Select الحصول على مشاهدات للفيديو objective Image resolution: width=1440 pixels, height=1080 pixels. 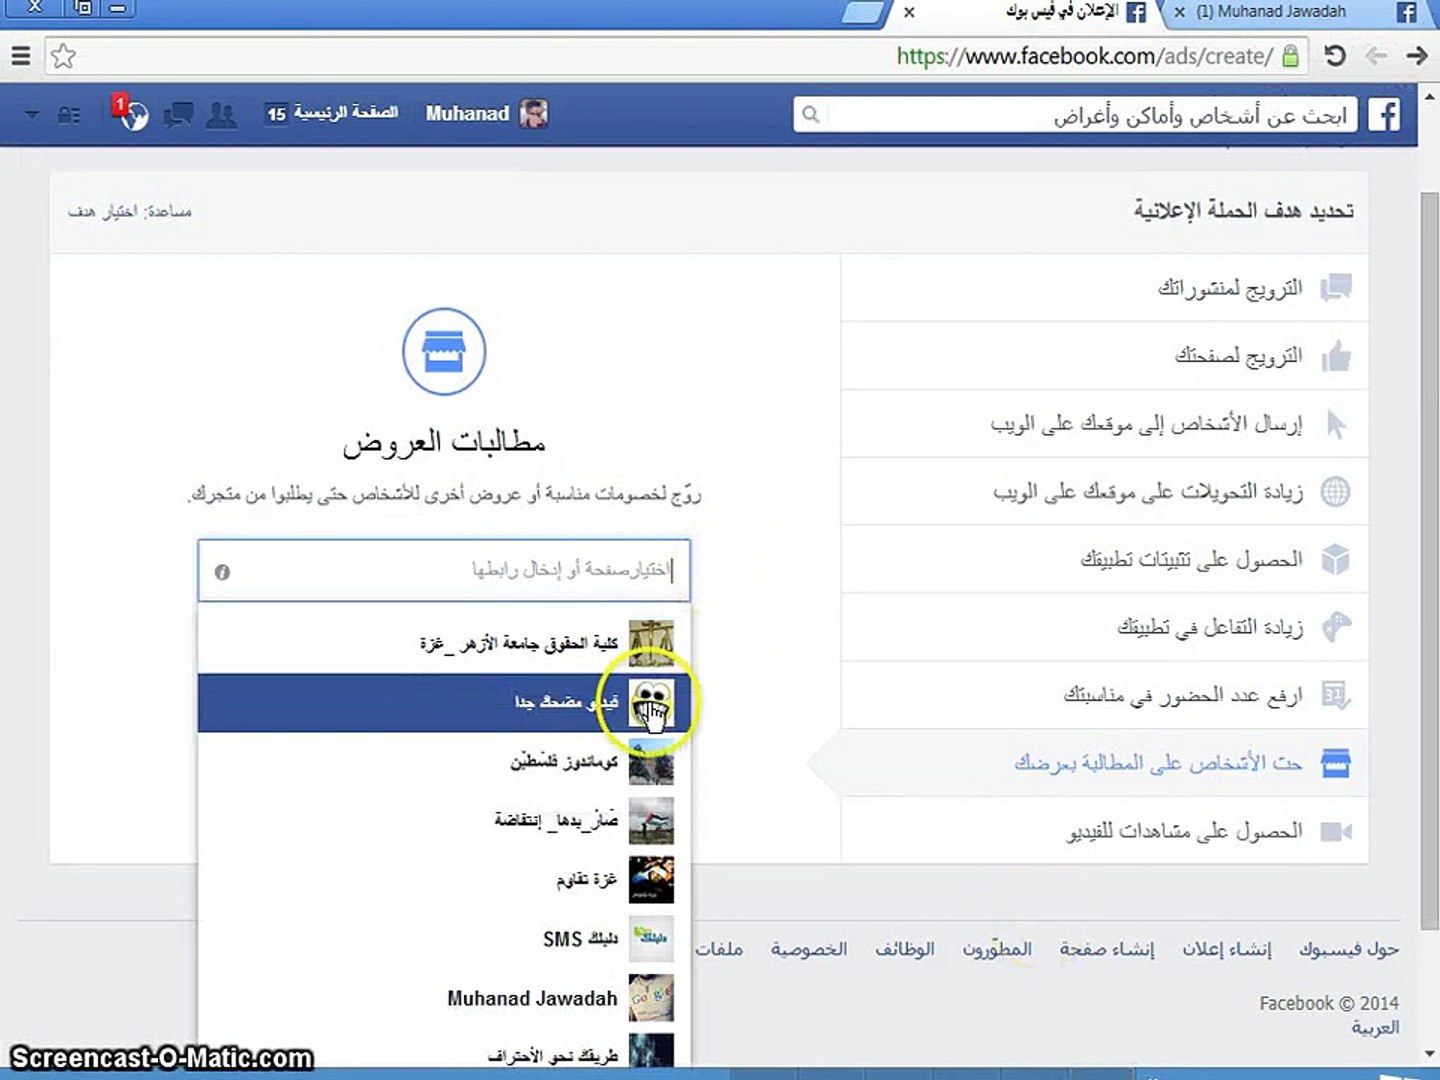pyautogui.click(x=1105, y=832)
